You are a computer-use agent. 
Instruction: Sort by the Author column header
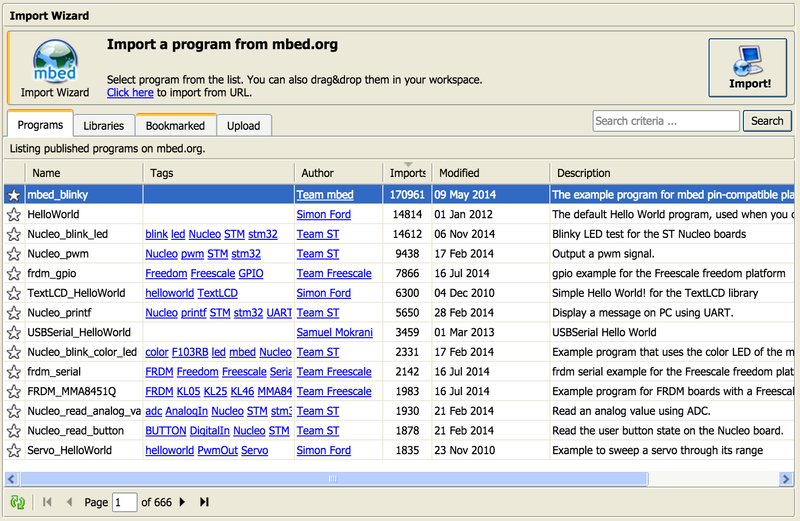point(338,173)
